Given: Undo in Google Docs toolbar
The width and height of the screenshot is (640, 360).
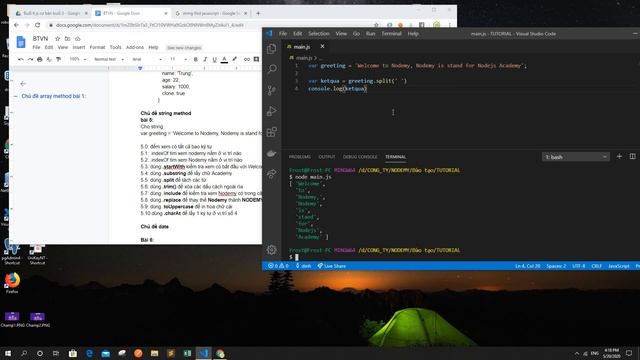Looking at the screenshot, I should point(20,59).
